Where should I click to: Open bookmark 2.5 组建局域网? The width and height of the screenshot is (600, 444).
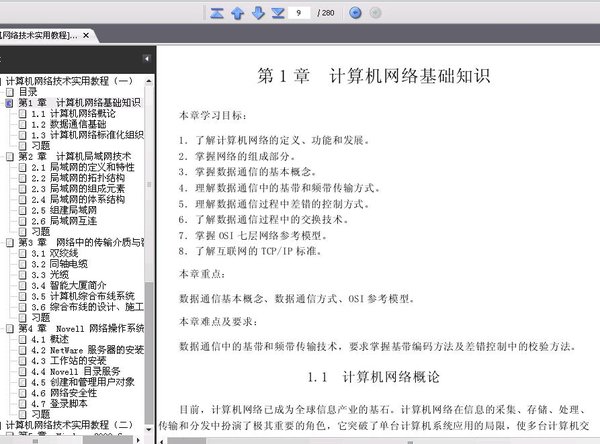[x=64, y=210]
